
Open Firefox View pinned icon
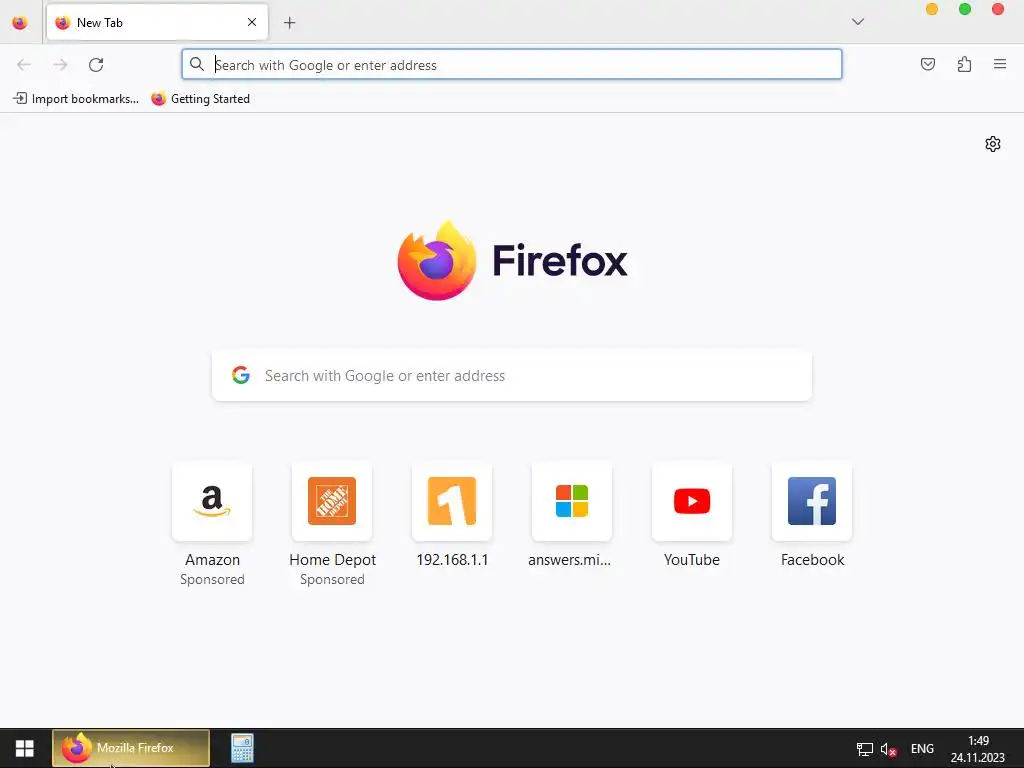pyautogui.click(x=20, y=23)
